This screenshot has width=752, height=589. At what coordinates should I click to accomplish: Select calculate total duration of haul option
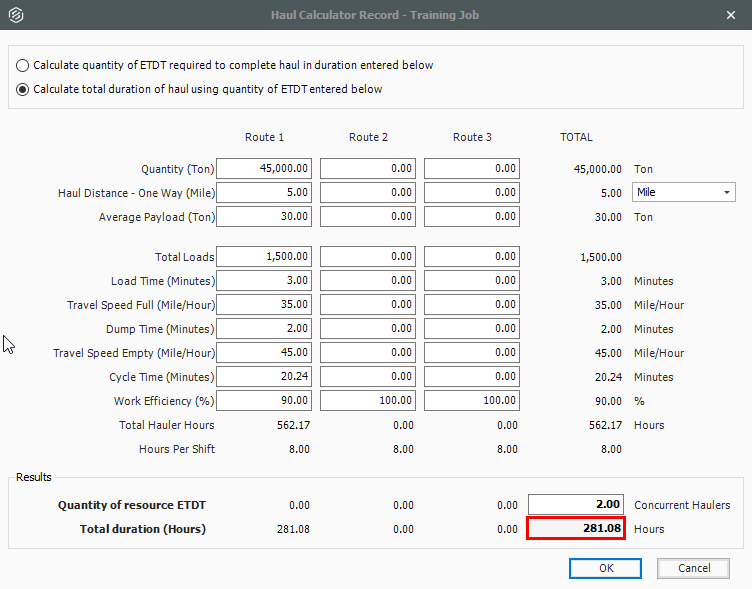tap(23, 89)
